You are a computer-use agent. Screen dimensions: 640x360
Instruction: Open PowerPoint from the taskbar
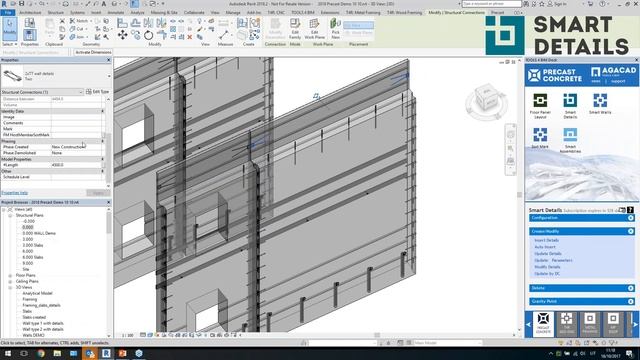click(122, 353)
